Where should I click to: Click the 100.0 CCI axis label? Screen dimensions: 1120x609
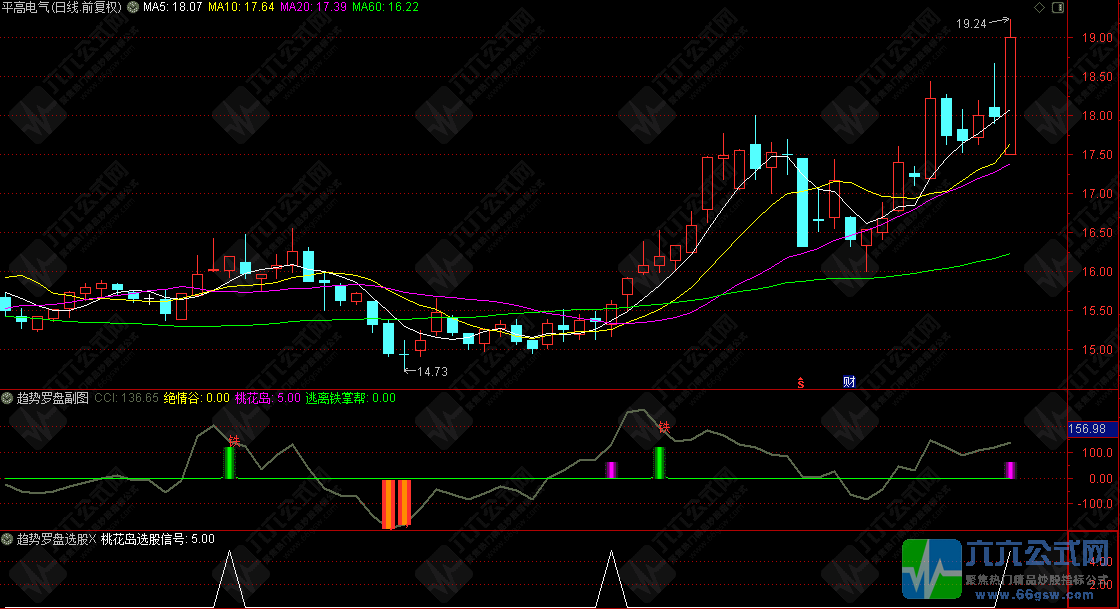[1096, 453]
